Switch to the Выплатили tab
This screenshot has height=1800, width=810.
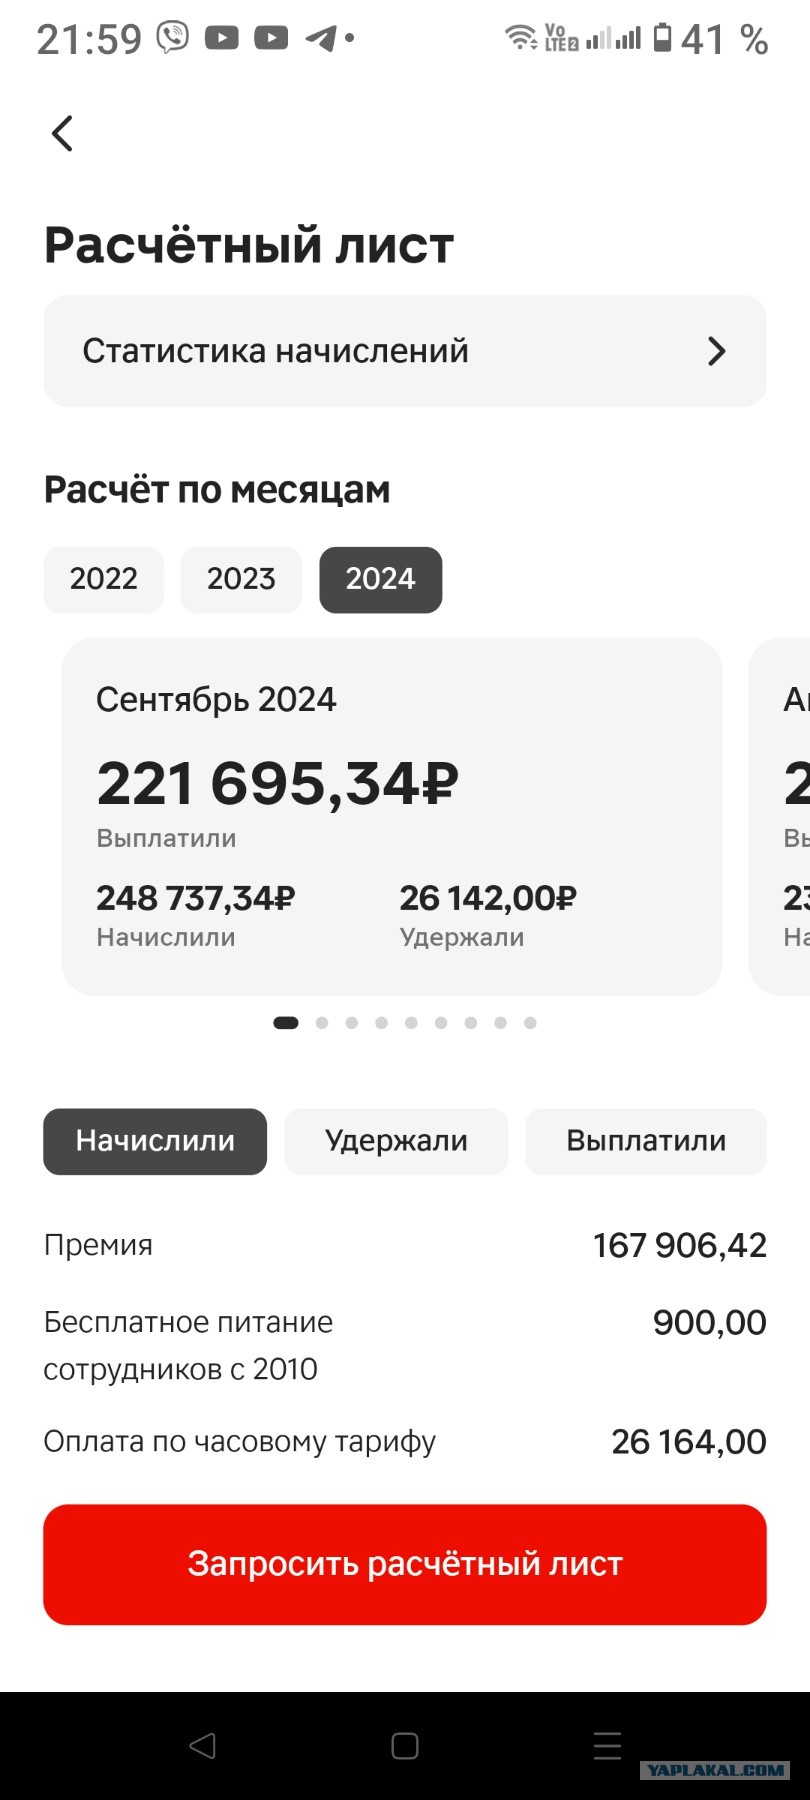[x=646, y=1141]
